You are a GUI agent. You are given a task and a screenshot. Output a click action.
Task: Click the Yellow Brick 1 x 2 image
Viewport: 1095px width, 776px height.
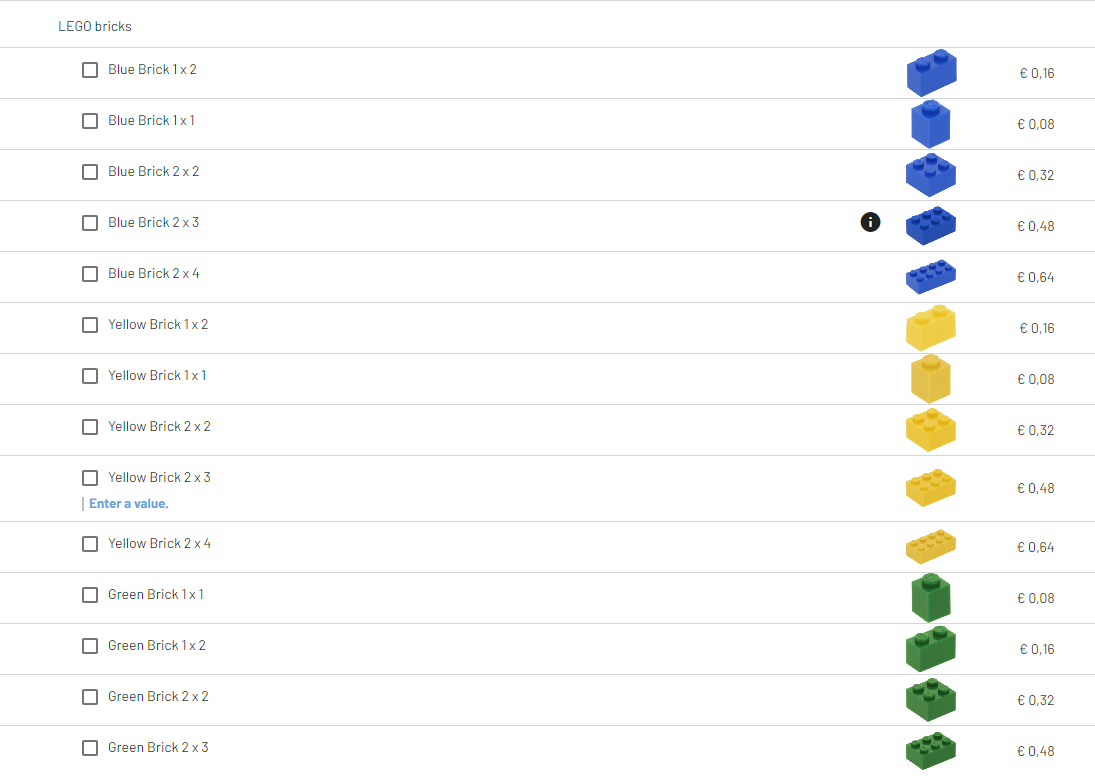[x=931, y=328]
